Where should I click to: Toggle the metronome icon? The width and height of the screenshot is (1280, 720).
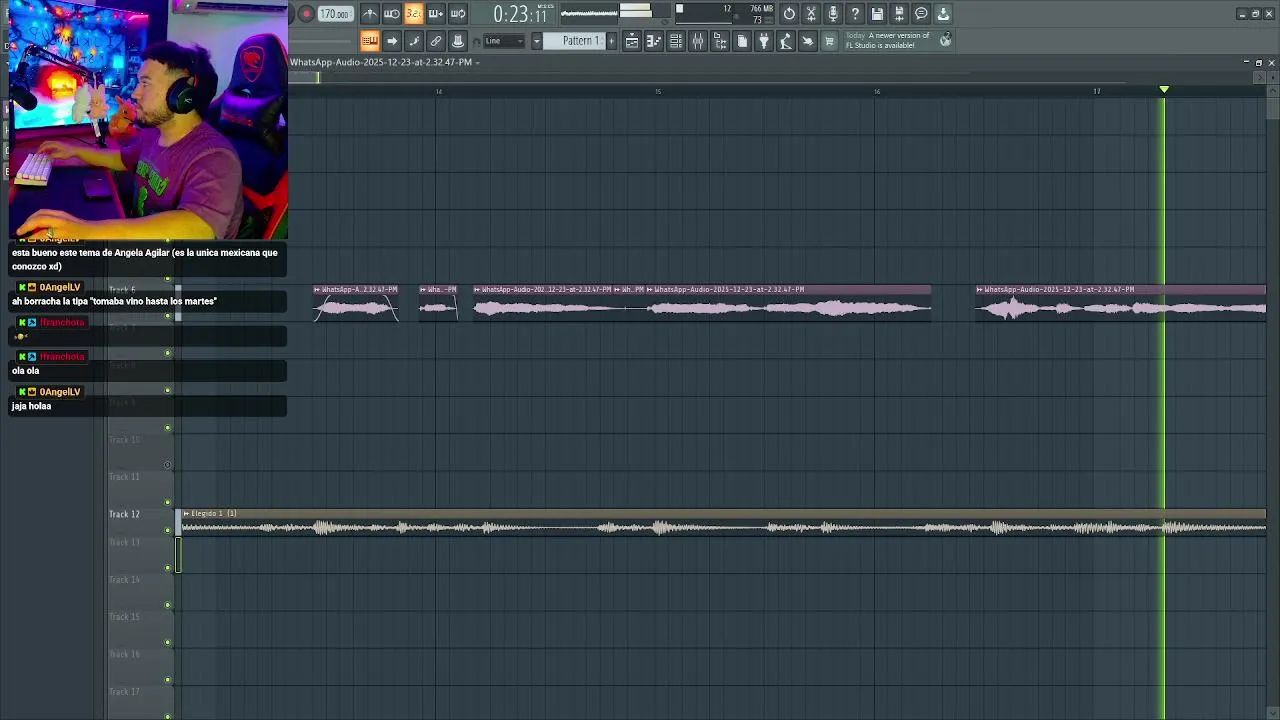tap(370, 14)
